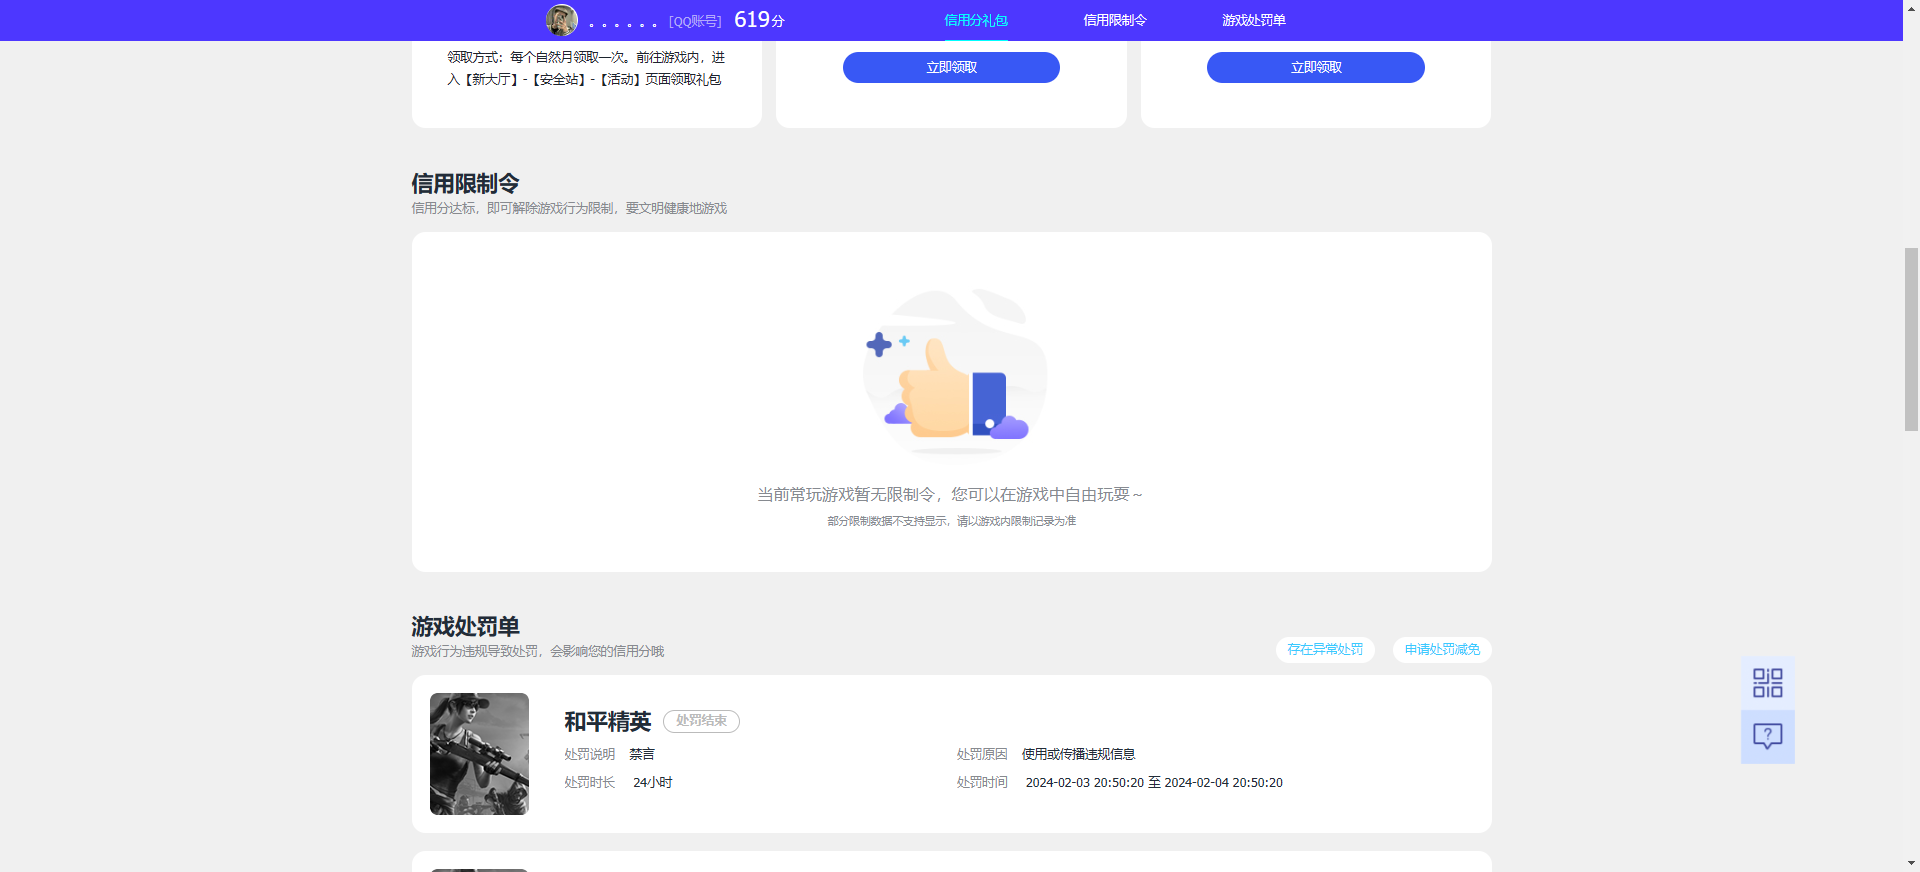Click the 游戏处罚单 section heading
Image resolution: width=1920 pixels, height=872 pixels.
[x=465, y=627]
